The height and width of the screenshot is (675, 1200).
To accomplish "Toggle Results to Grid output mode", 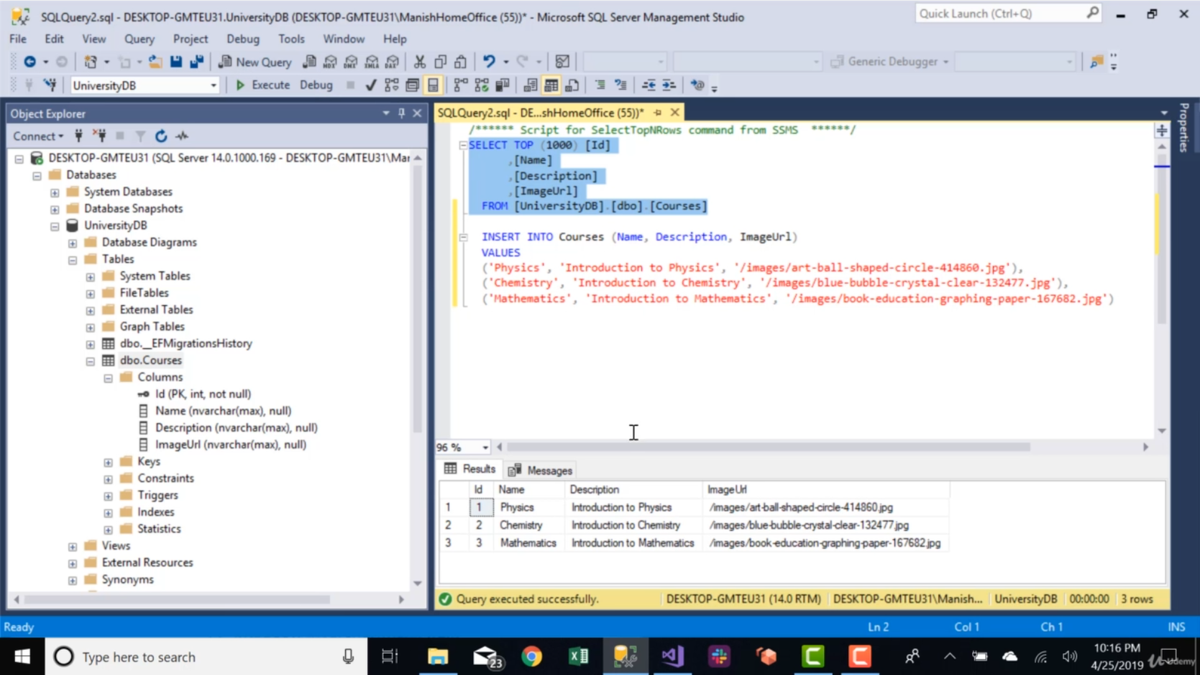I will tap(551, 86).
